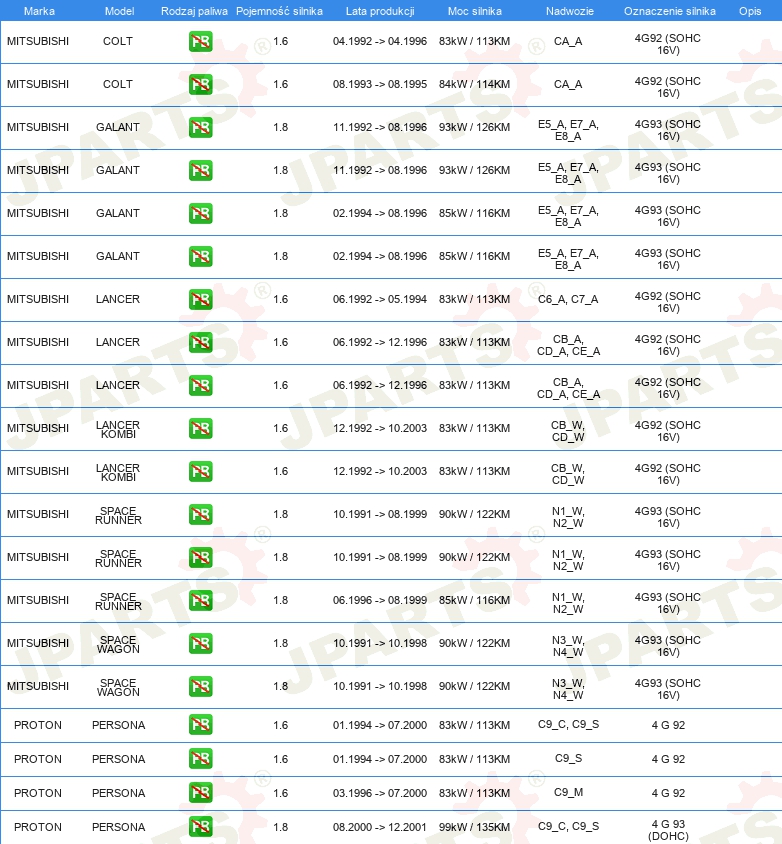Click the Moc silnika column header

tap(475, 11)
